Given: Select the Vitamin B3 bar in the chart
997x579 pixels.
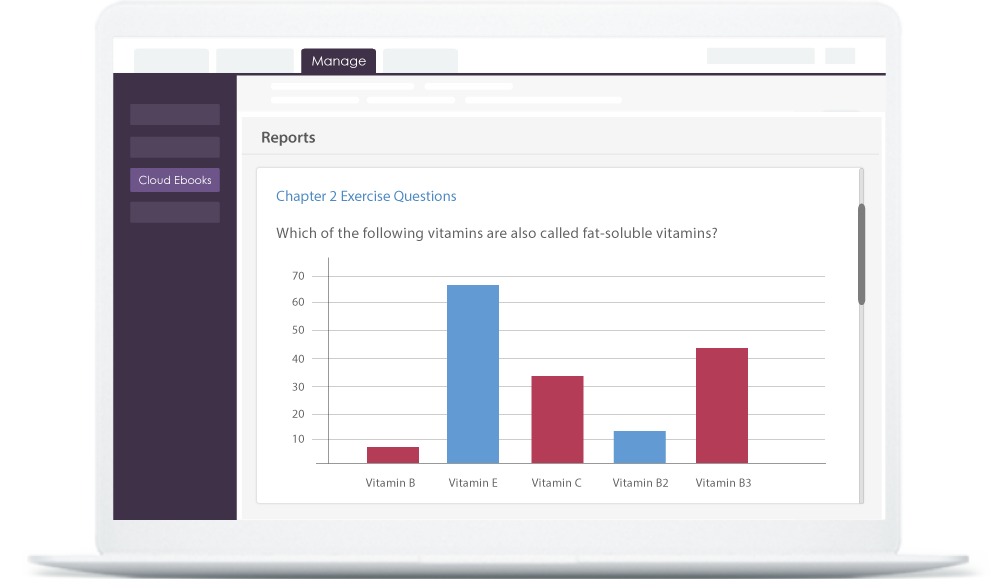Looking at the screenshot, I should tap(722, 405).
